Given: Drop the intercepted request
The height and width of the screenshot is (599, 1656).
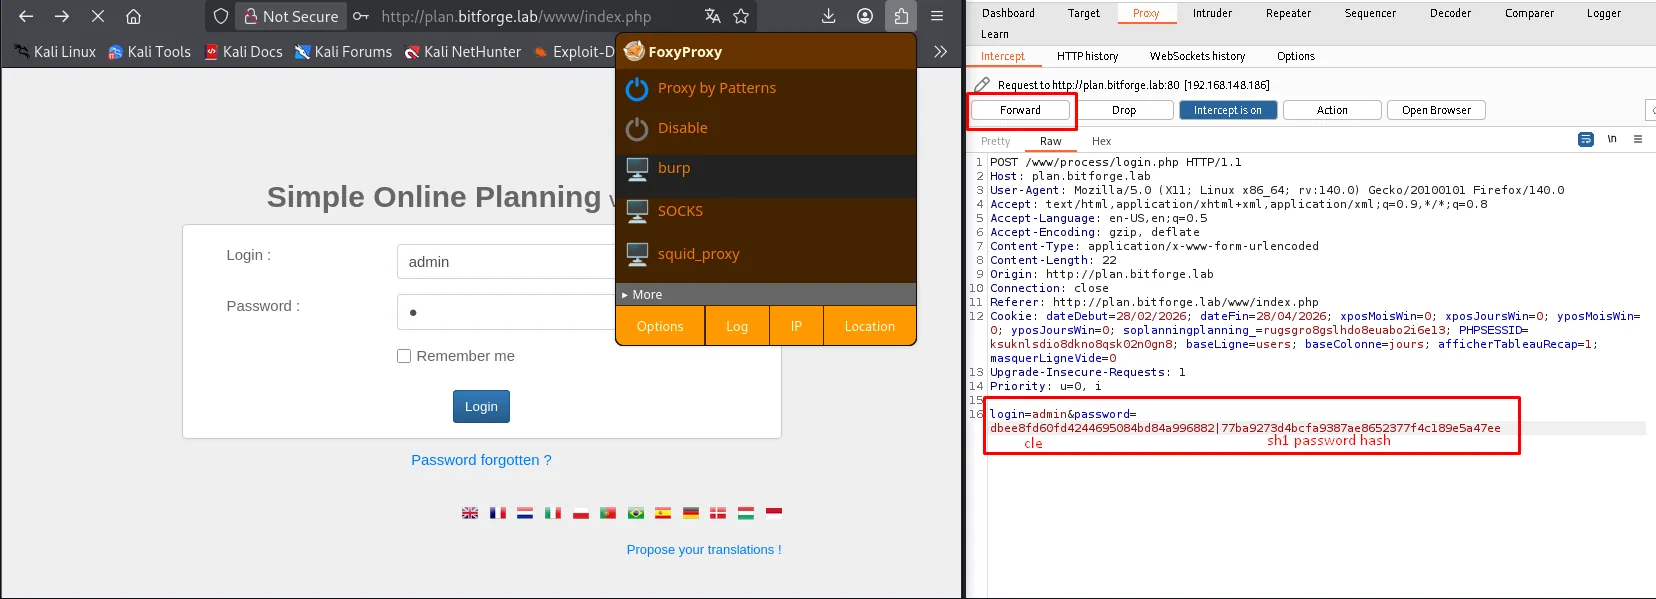Looking at the screenshot, I should coord(1124,110).
